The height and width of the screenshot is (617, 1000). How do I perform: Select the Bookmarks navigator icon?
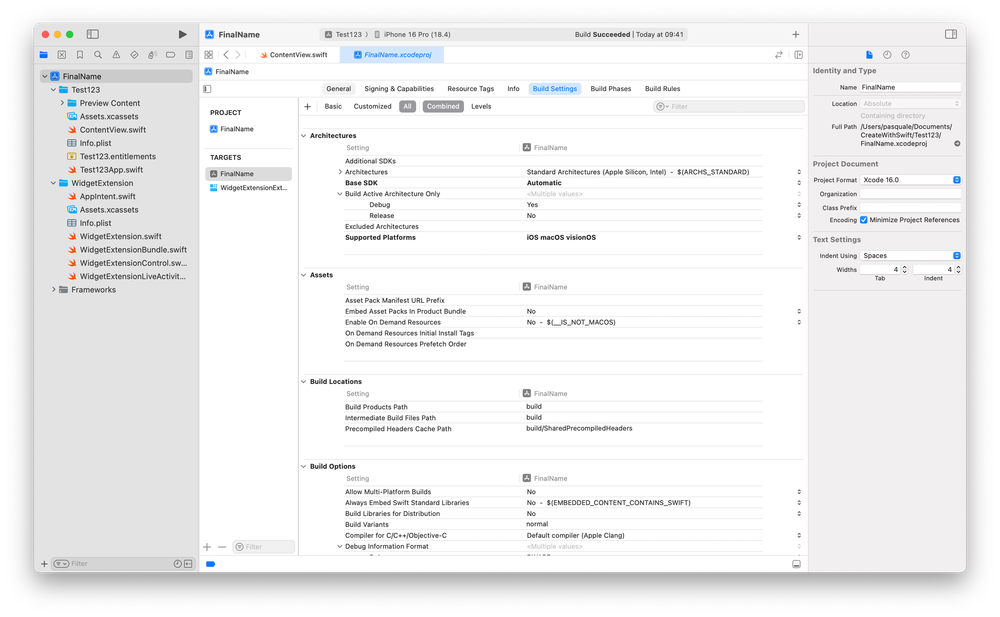pyautogui.click(x=80, y=55)
